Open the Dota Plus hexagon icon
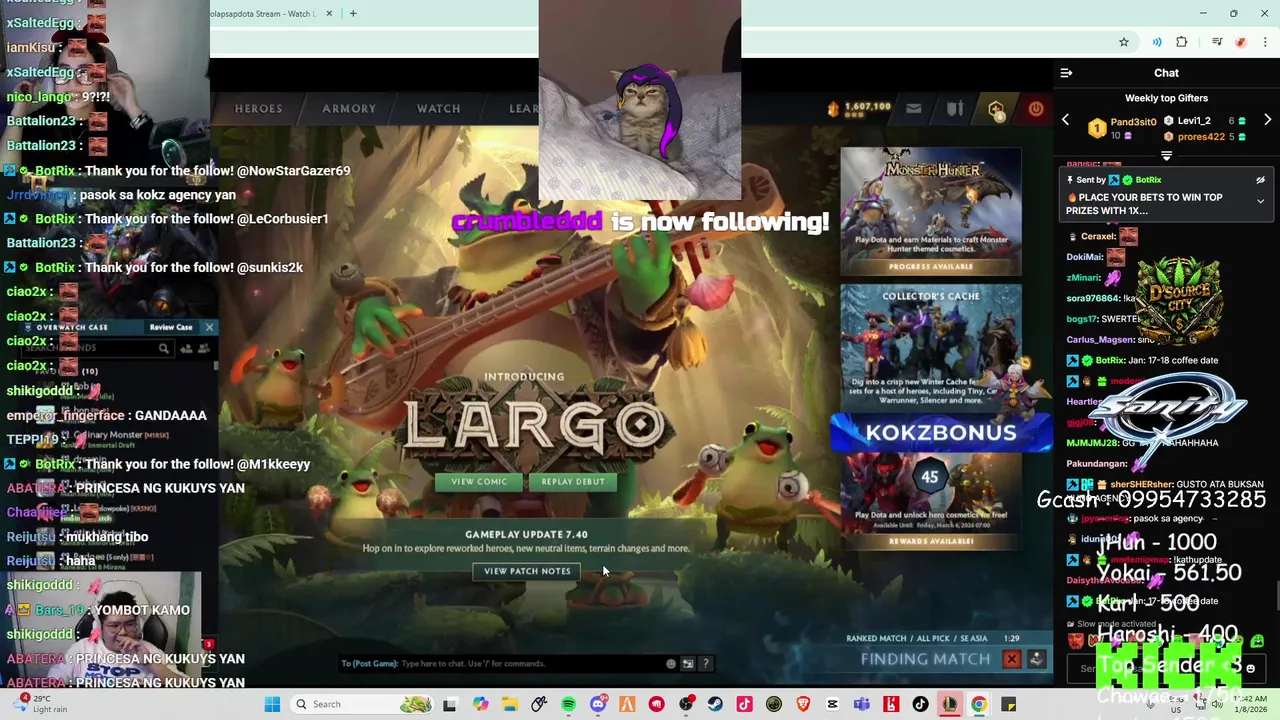This screenshot has width=1280, height=720. click(x=996, y=110)
